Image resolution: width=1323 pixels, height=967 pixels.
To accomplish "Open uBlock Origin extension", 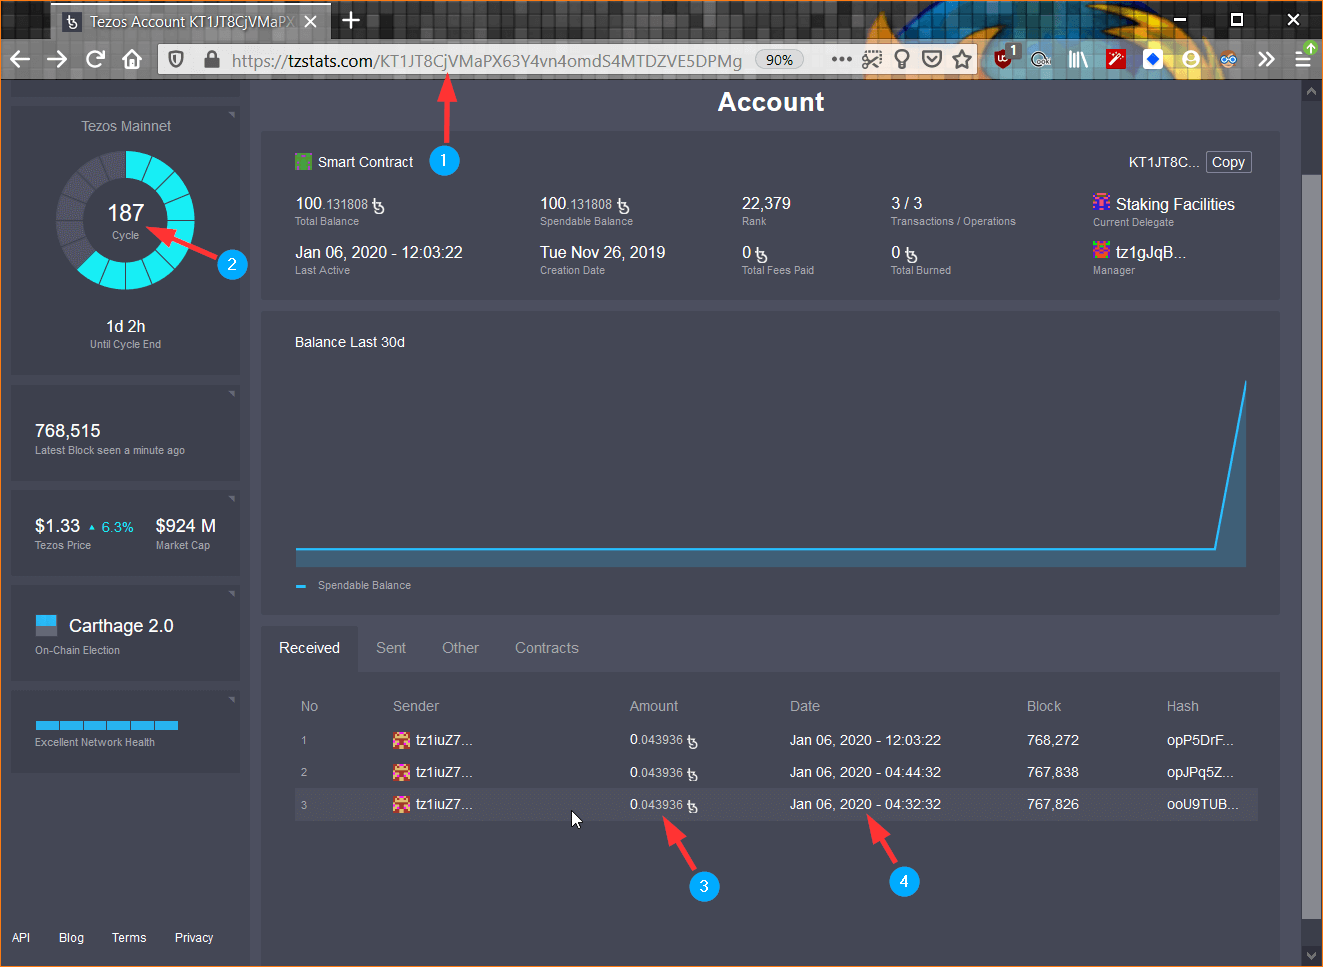I will point(1003,59).
